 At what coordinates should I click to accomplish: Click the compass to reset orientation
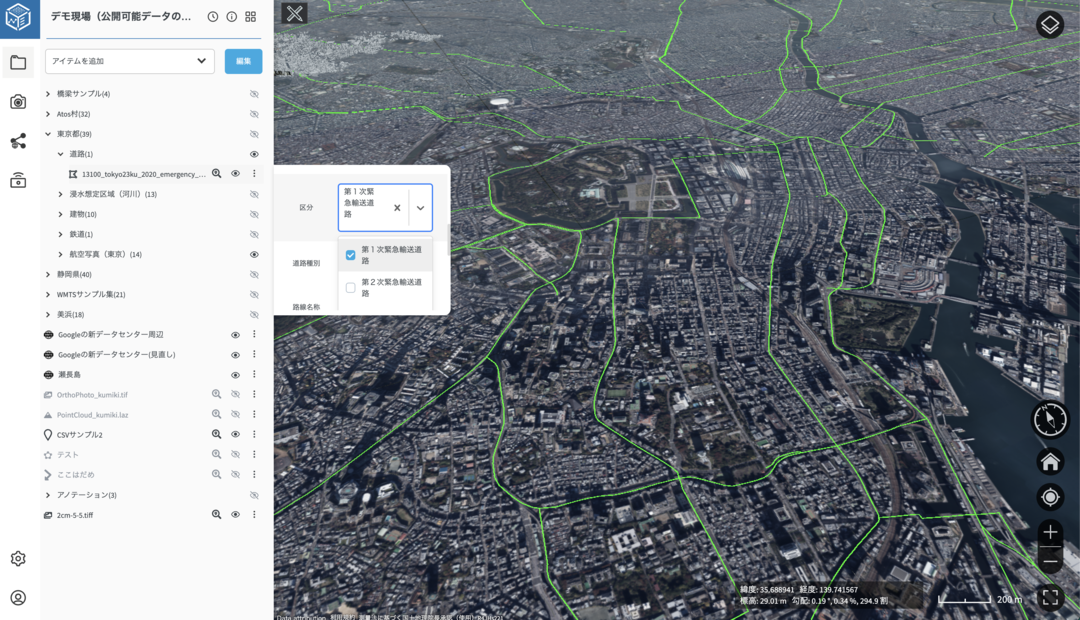click(1050, 420)
